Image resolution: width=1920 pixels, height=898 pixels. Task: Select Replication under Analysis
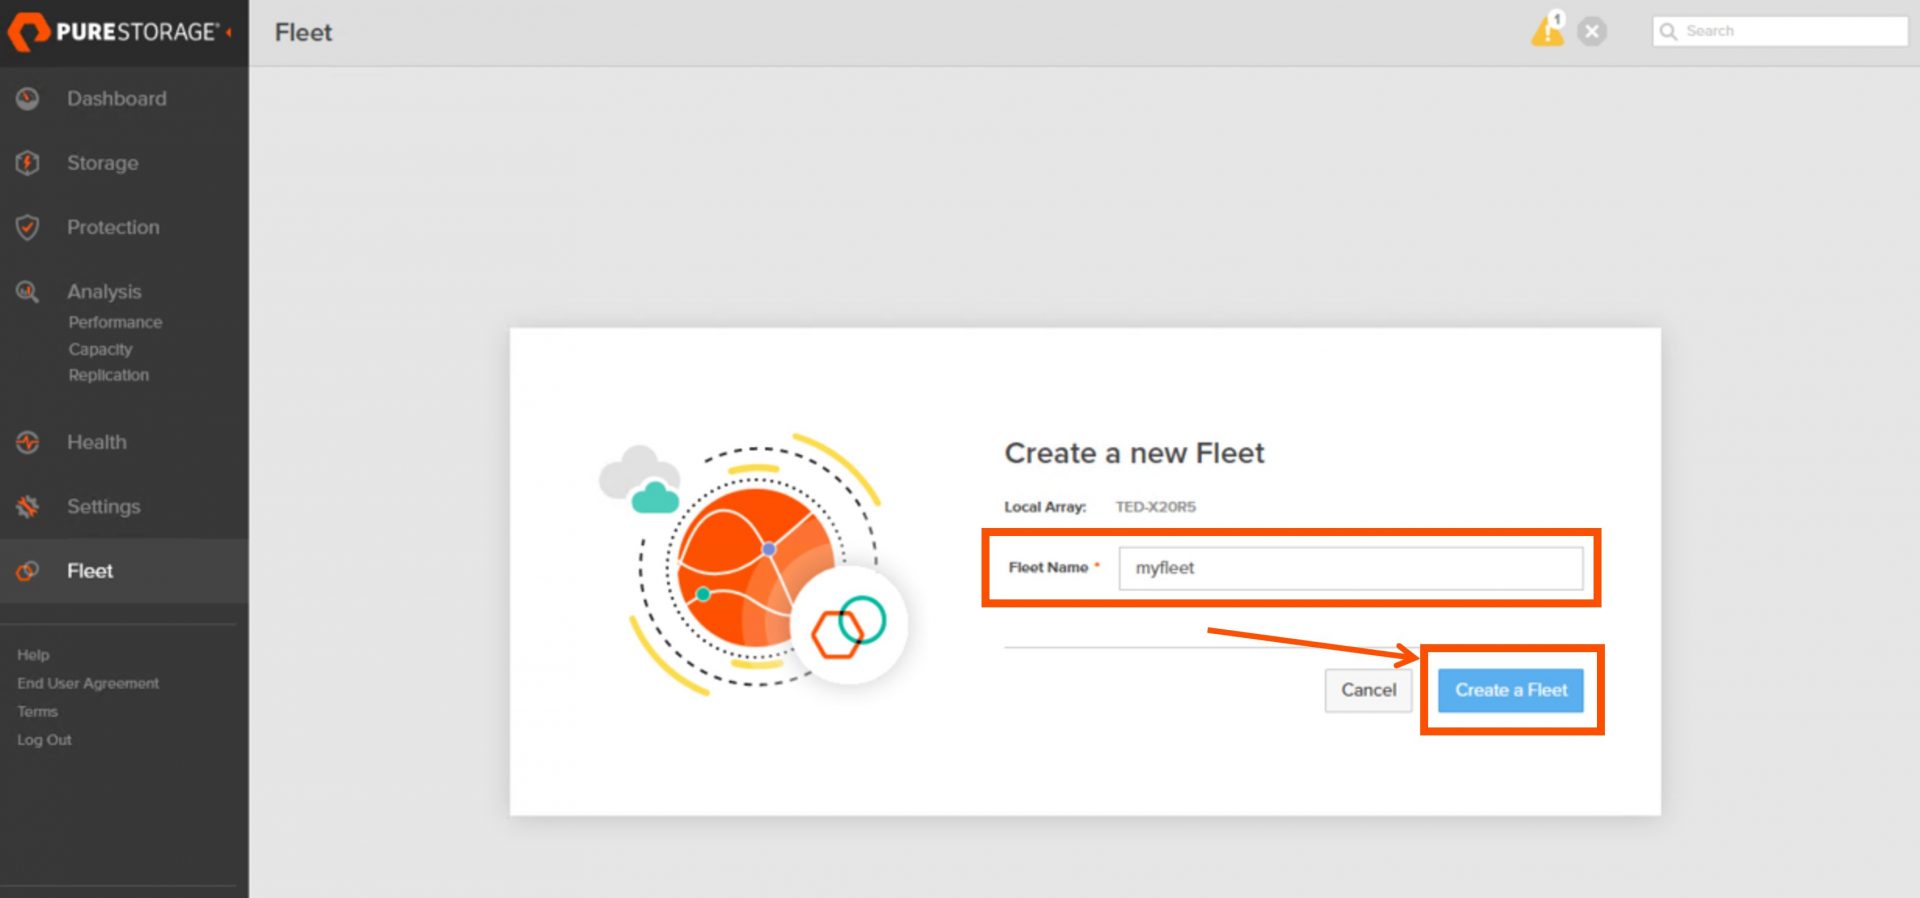click(108, 375)
